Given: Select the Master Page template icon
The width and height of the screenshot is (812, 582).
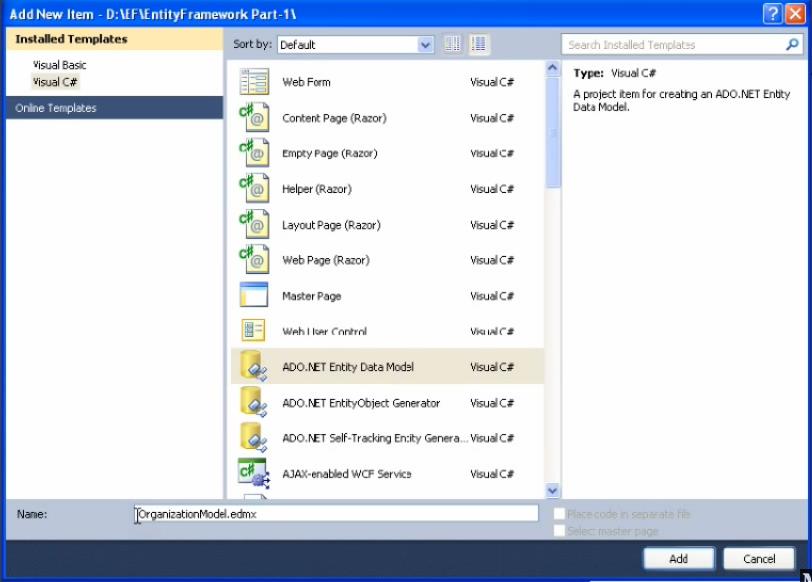Looking at the screenshot, I should 254,296.
